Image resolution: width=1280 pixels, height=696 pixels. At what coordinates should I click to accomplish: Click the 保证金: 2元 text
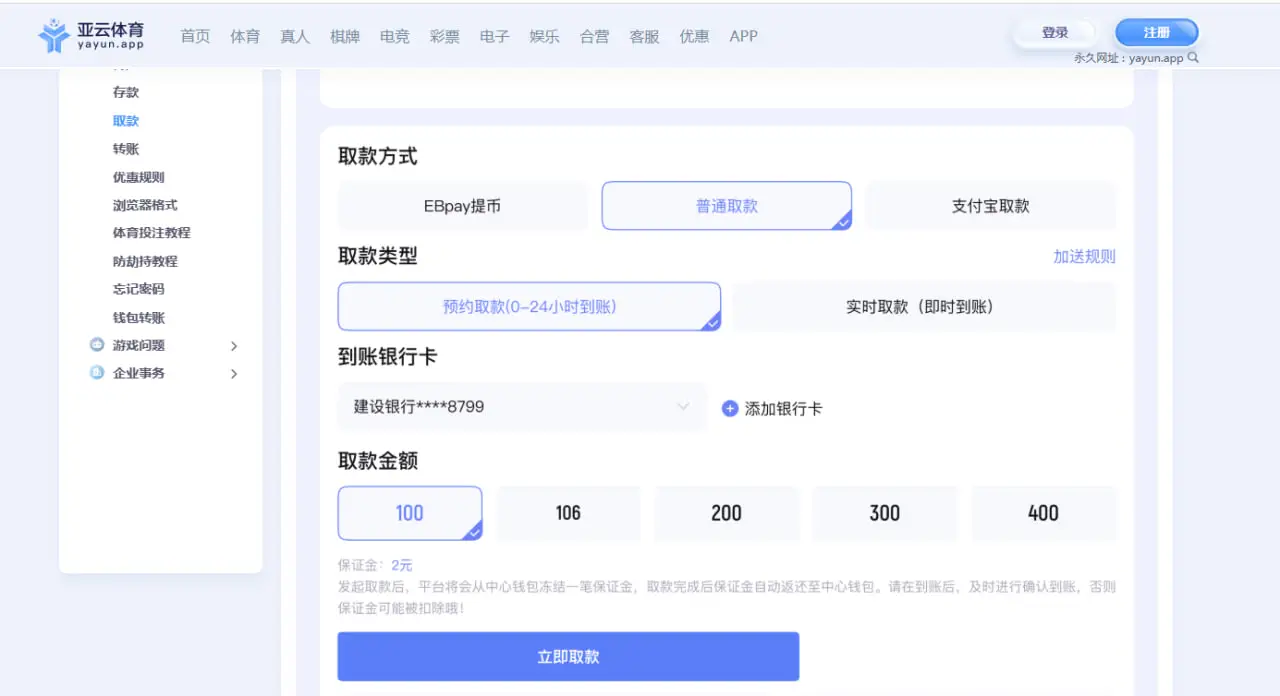click(x=375, y=565)
